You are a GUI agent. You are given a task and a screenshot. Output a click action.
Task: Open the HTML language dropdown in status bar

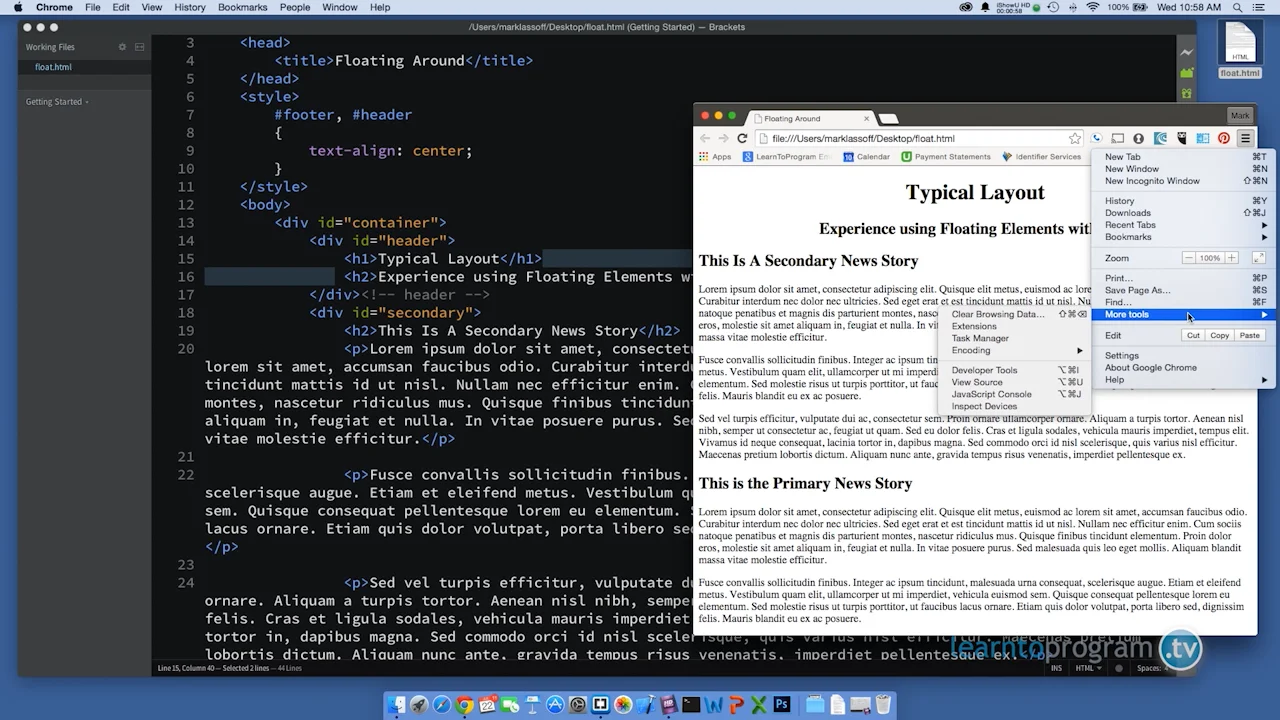1086,668
